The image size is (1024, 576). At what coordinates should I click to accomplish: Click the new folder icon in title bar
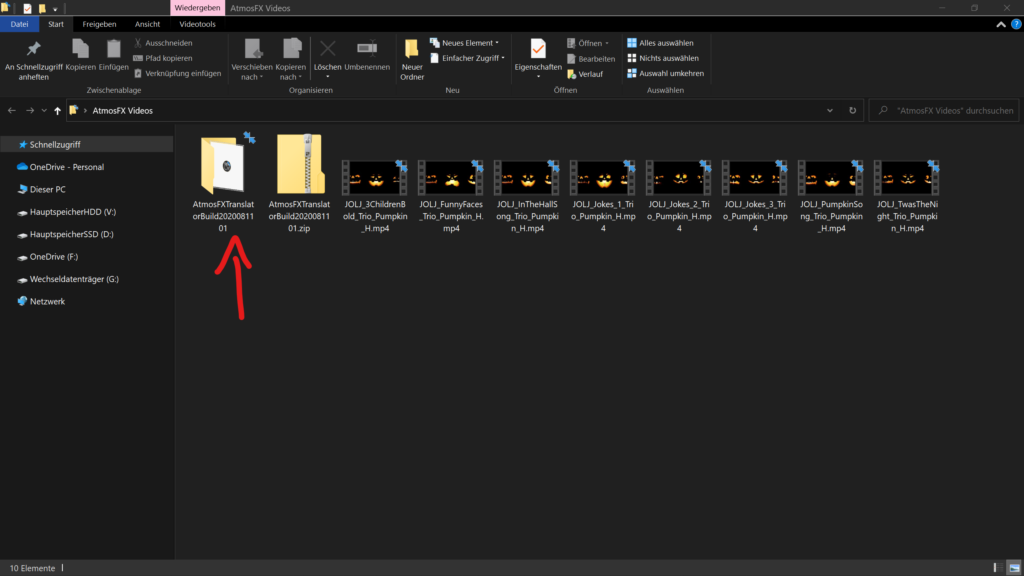point(42,8)
